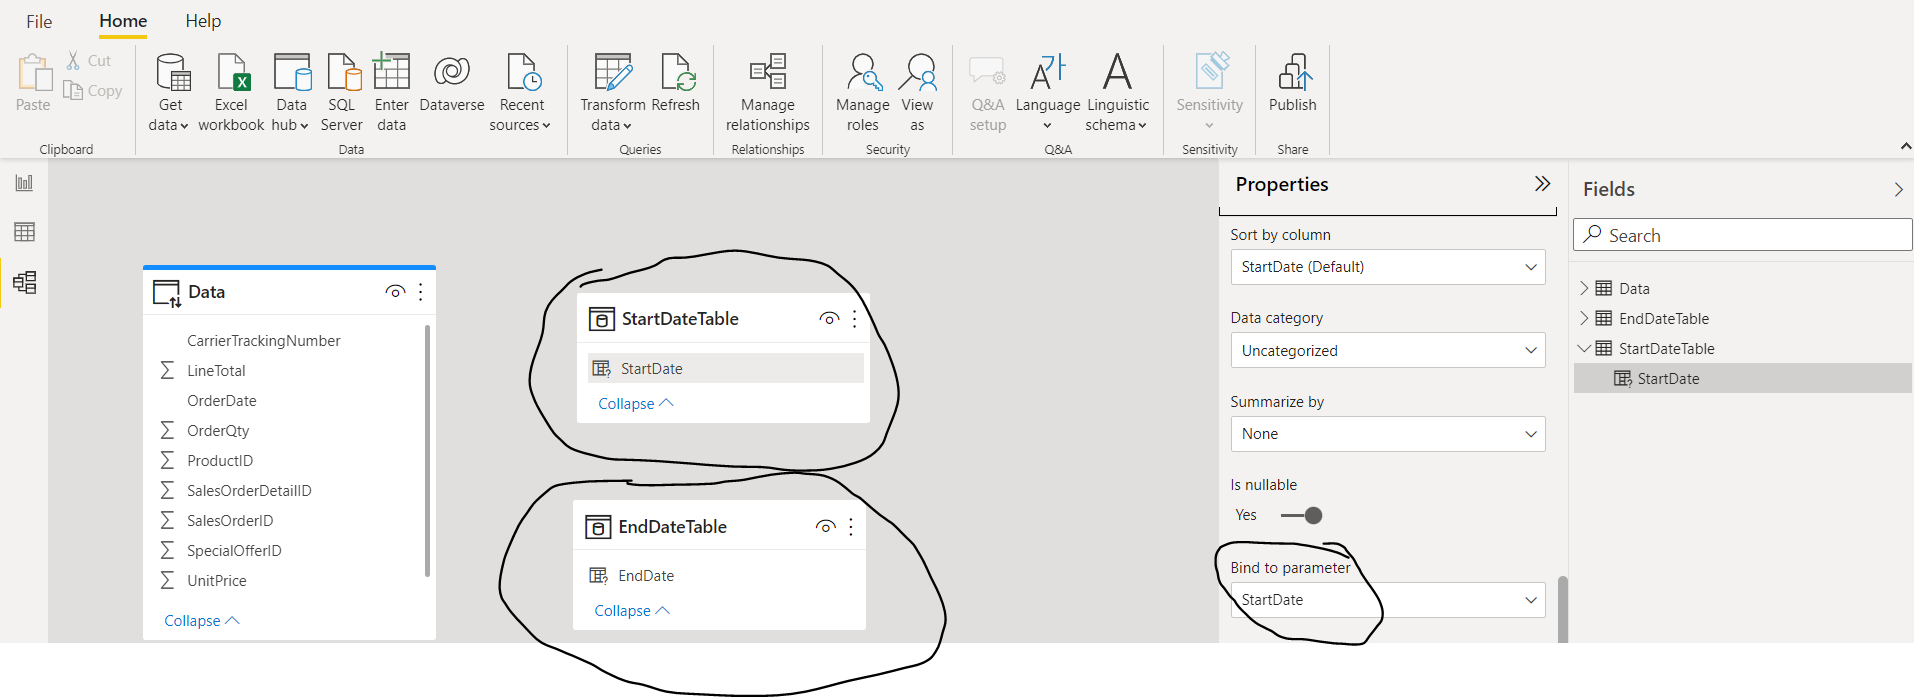Collapse StartDateTable in Fields pane

pyautogui.click(x=1584, y=348)
